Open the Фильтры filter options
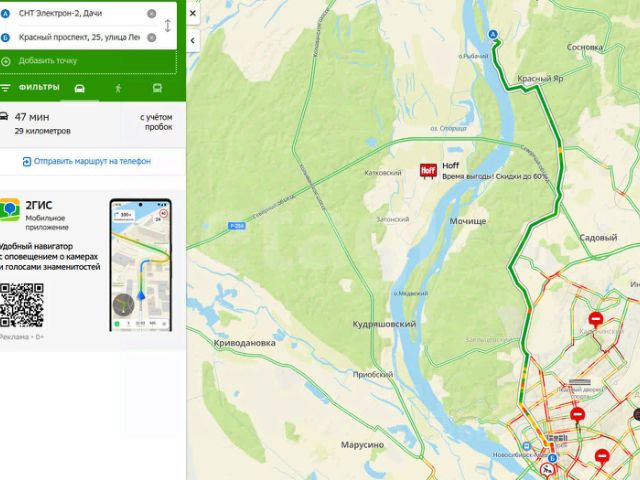Viewport: 640px width, 480px height. (x=30, y=87)
